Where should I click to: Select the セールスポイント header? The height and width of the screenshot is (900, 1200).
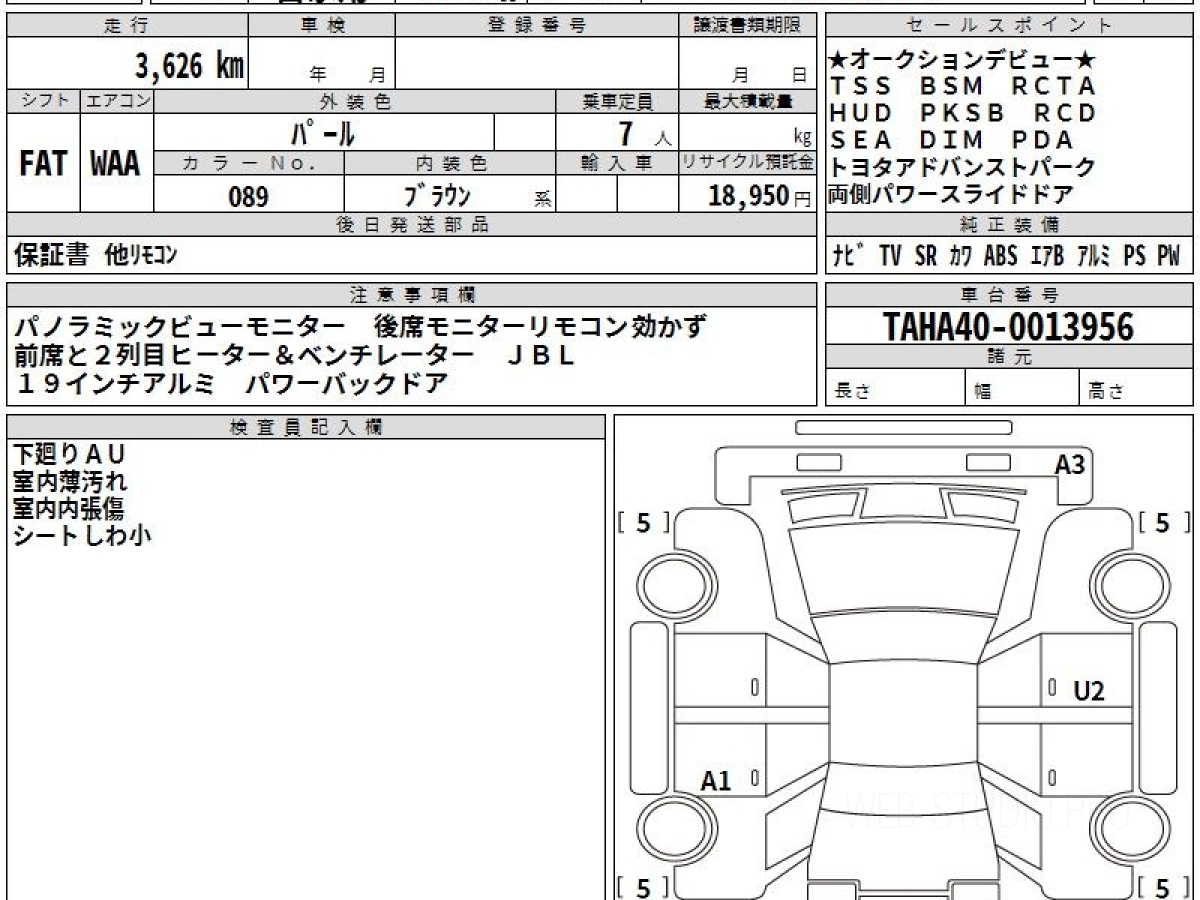[x=1010, y=26]
